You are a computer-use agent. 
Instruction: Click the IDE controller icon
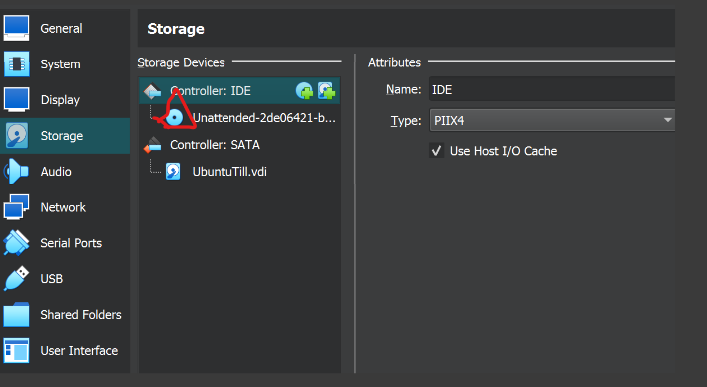(152, 91)
